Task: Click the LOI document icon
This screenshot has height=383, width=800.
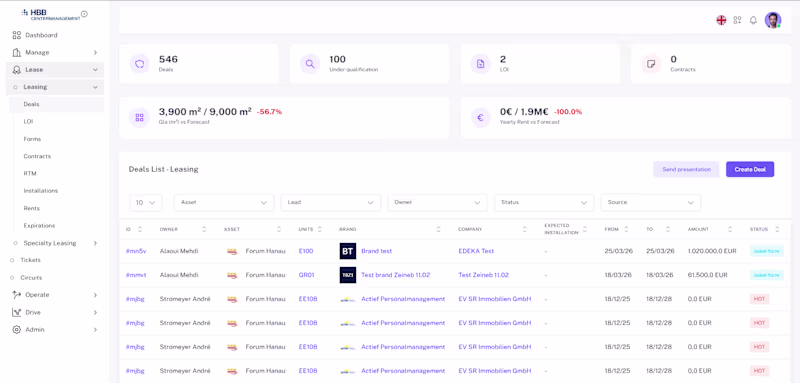Action: point(480,64)
